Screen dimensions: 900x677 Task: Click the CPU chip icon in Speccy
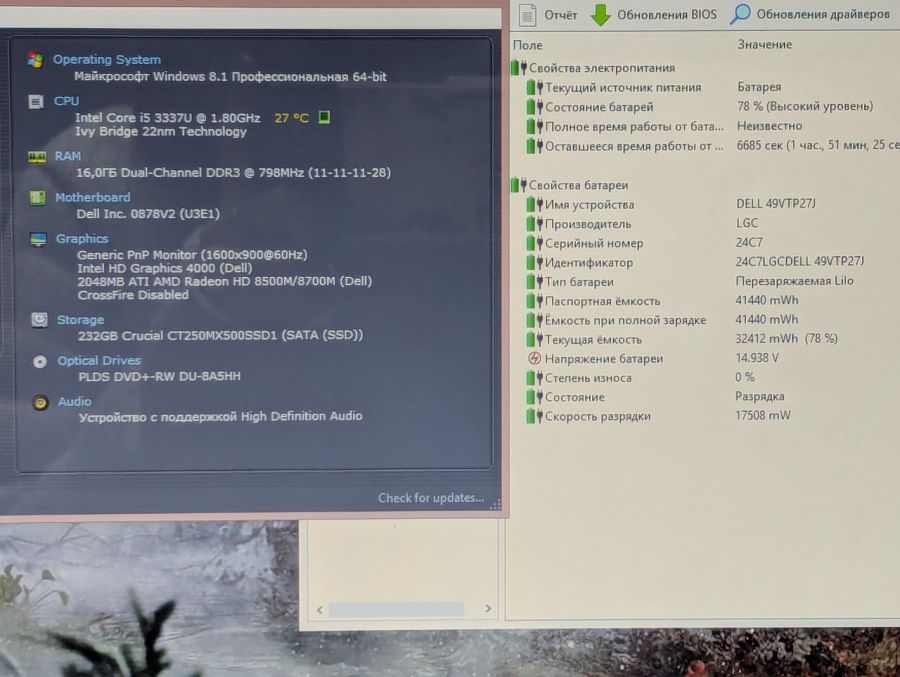36,102
